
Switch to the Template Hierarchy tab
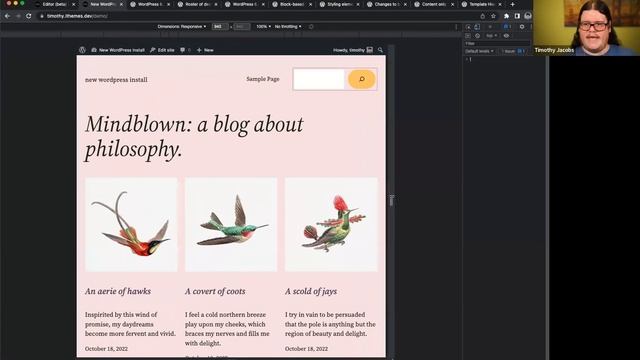[482, 4]
